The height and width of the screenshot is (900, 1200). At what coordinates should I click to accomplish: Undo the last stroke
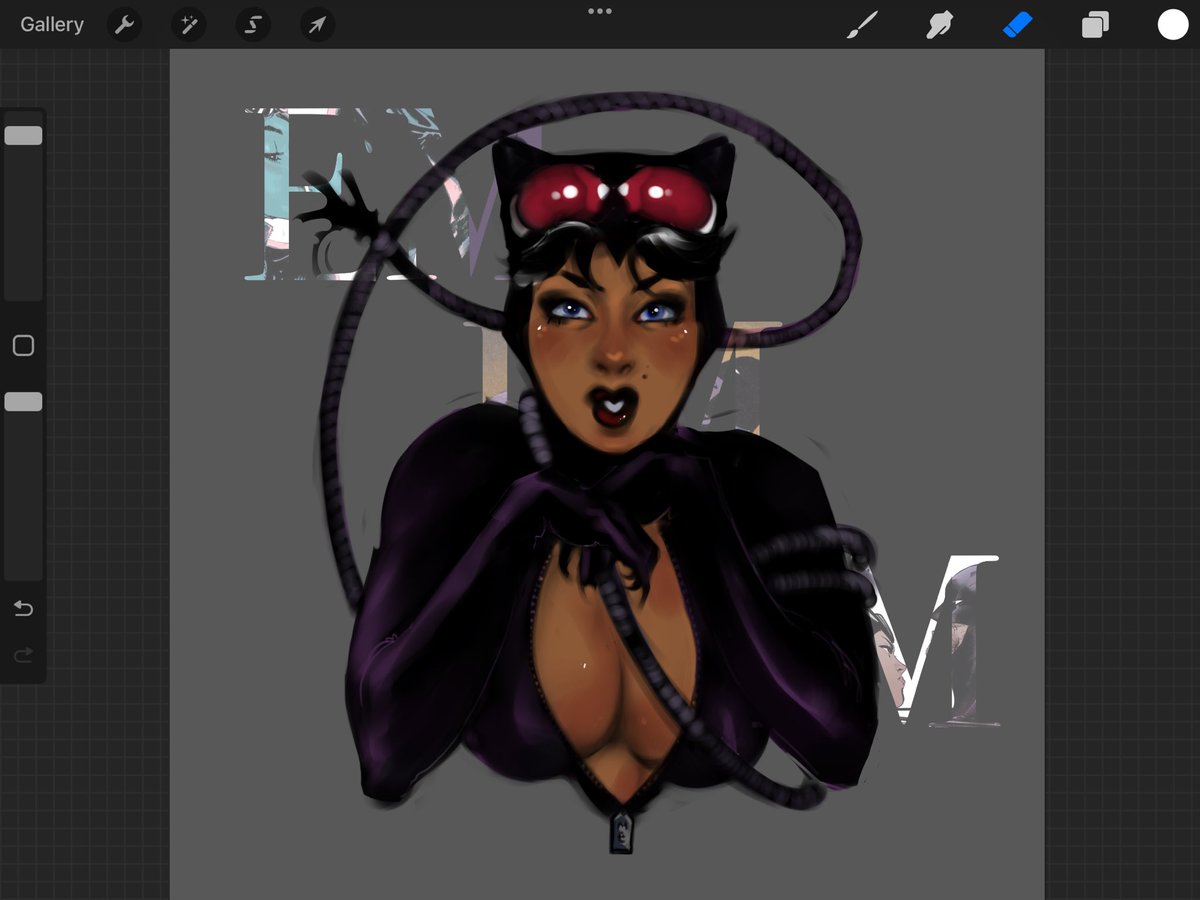[x=23, y=608]
